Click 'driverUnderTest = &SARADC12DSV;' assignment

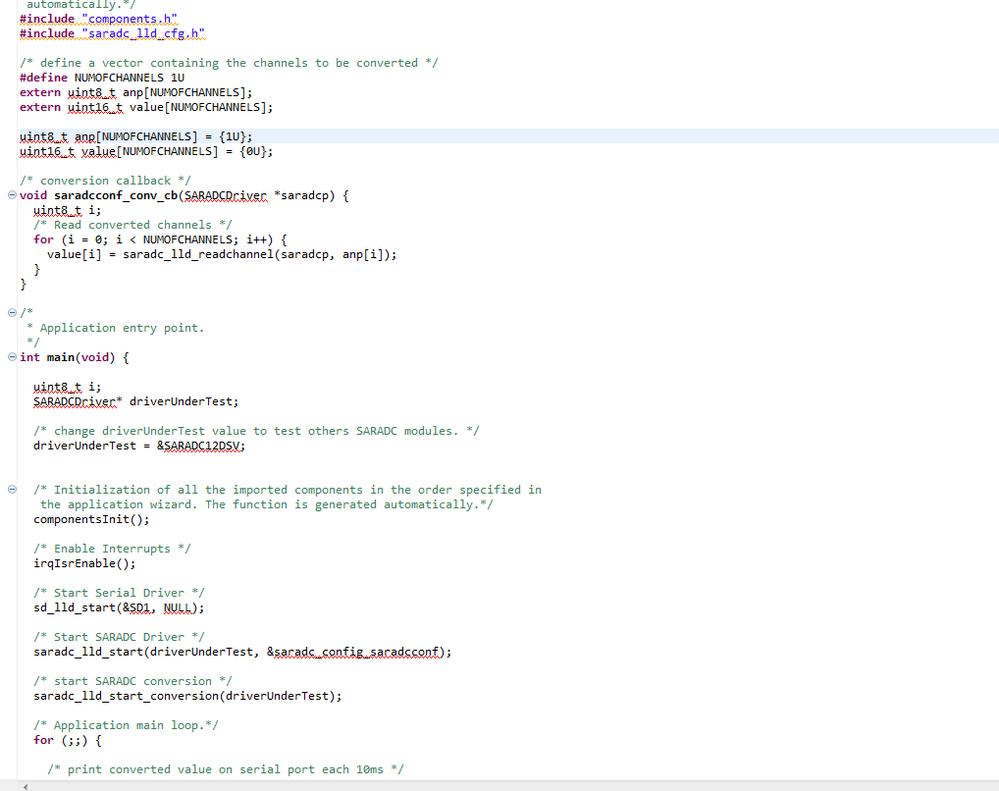point(140,445)
